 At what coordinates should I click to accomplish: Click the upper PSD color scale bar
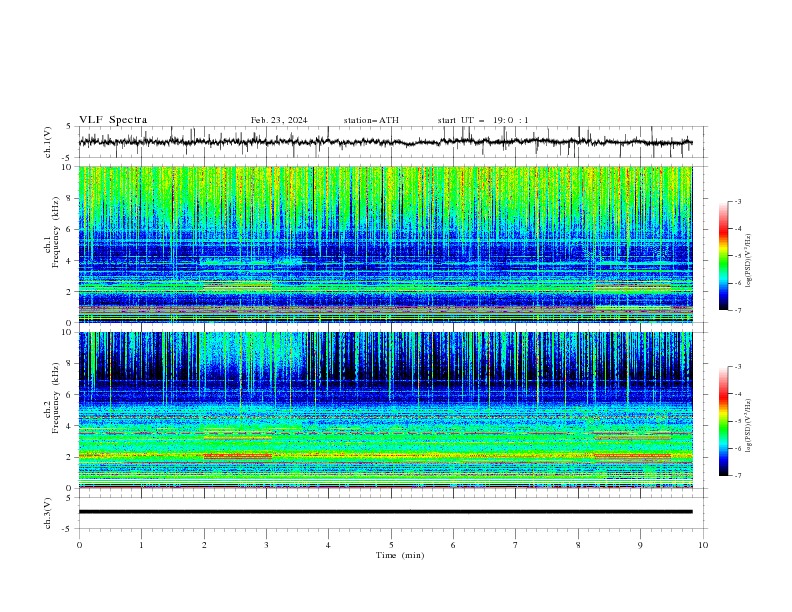723,256
